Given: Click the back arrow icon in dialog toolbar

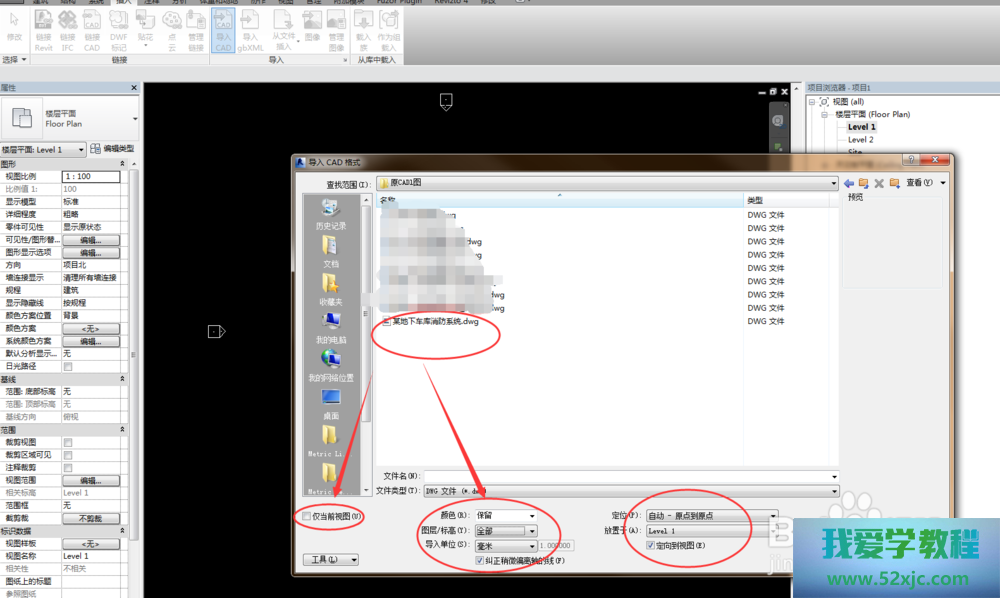Looking at the screenshot, I should pyautogui.click(x=849, y=183).
